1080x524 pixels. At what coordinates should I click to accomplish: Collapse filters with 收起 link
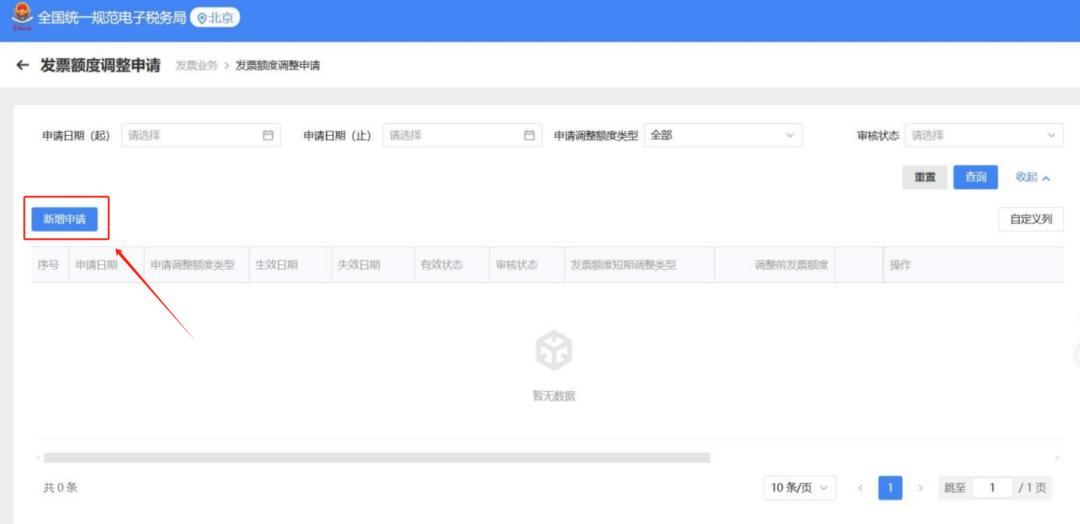[1032, 177]
